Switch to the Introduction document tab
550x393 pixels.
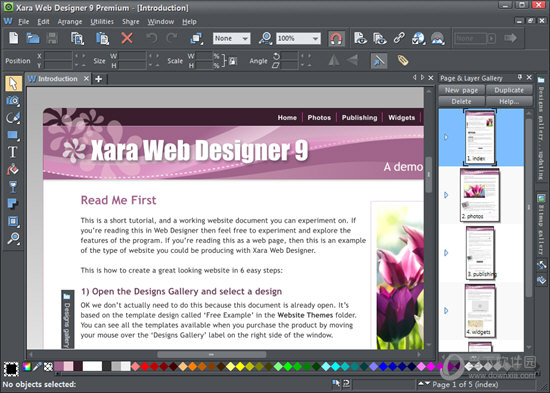coord(58,79)
